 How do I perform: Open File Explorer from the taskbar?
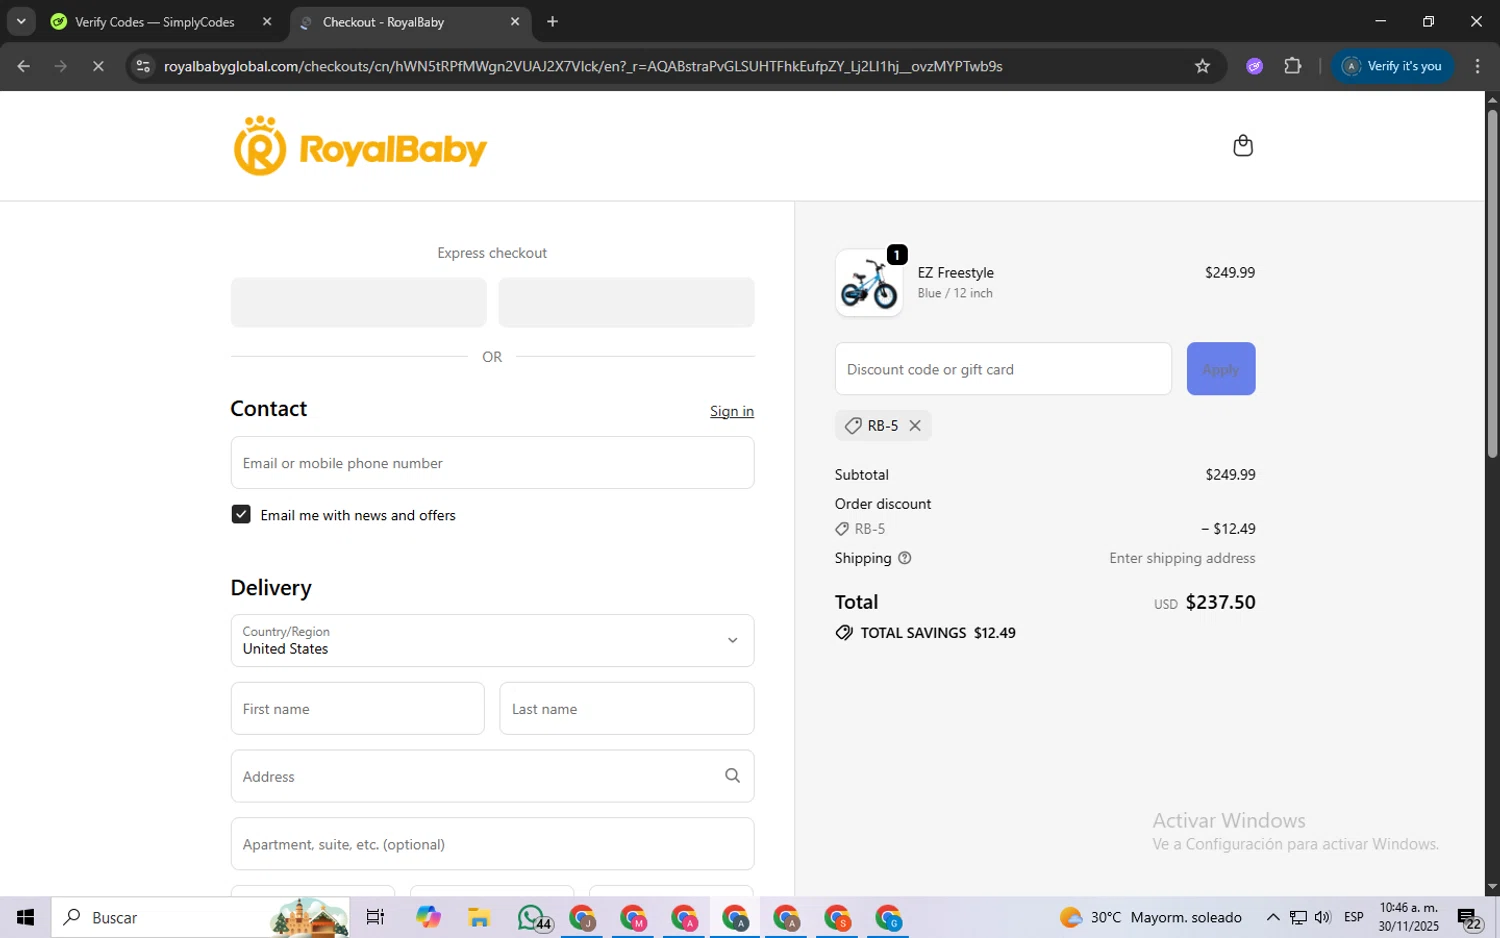(x=478, y=917)
